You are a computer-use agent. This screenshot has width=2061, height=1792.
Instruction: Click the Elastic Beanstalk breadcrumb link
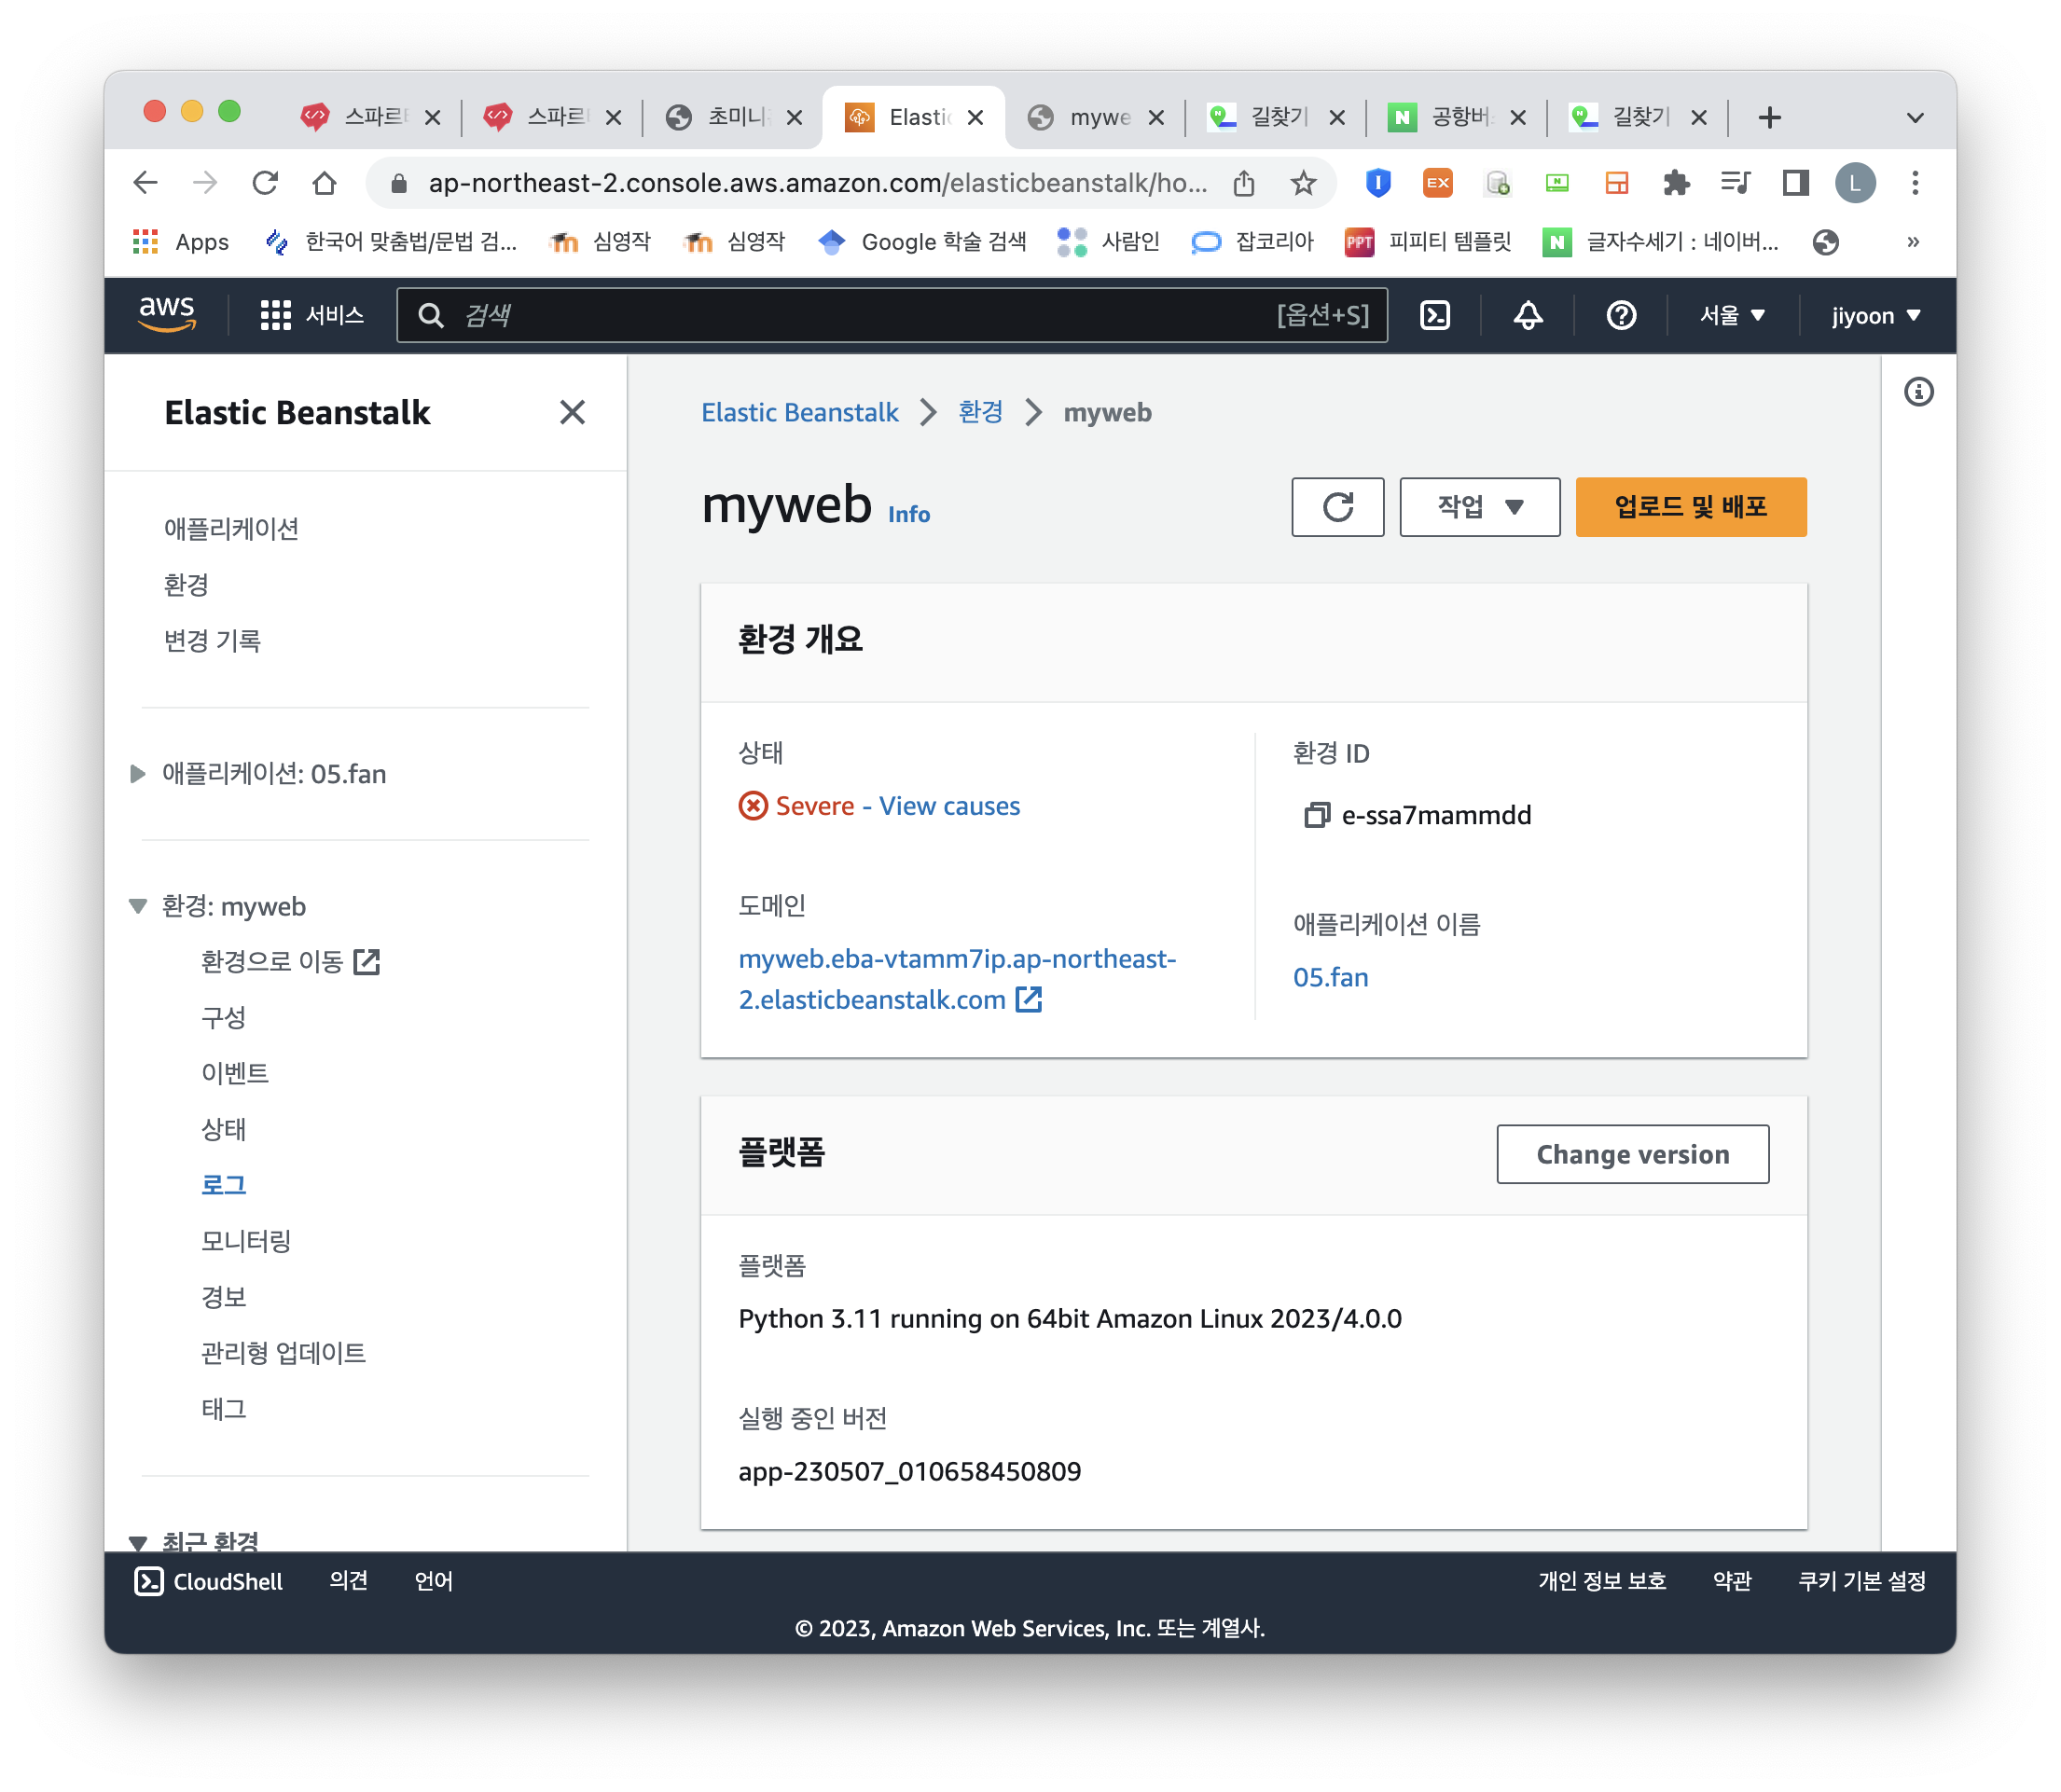799,412
